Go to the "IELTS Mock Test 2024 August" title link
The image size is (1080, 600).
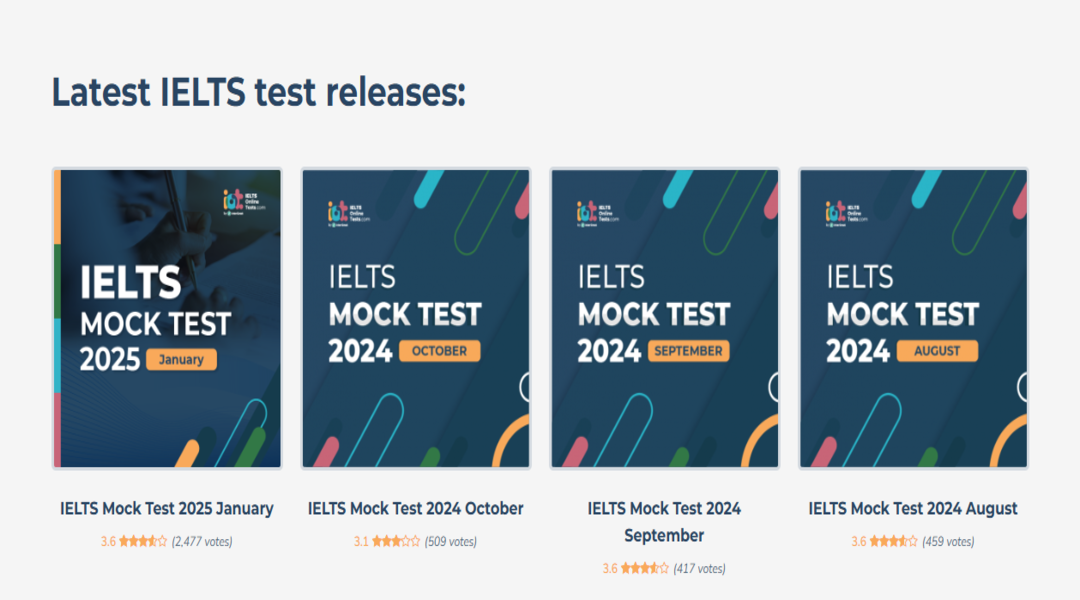912,508
